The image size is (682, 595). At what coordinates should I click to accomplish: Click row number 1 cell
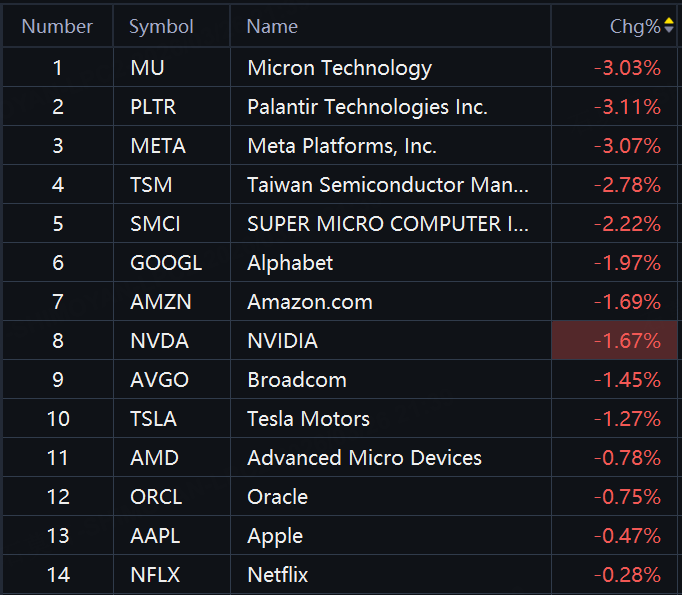57,68
